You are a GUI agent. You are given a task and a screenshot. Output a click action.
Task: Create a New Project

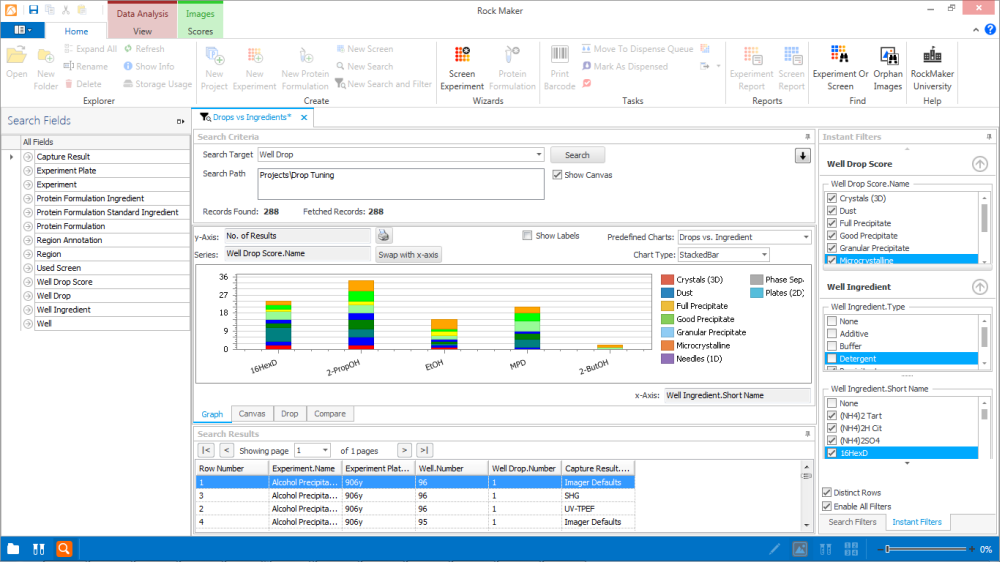click(x=214, y=68)
